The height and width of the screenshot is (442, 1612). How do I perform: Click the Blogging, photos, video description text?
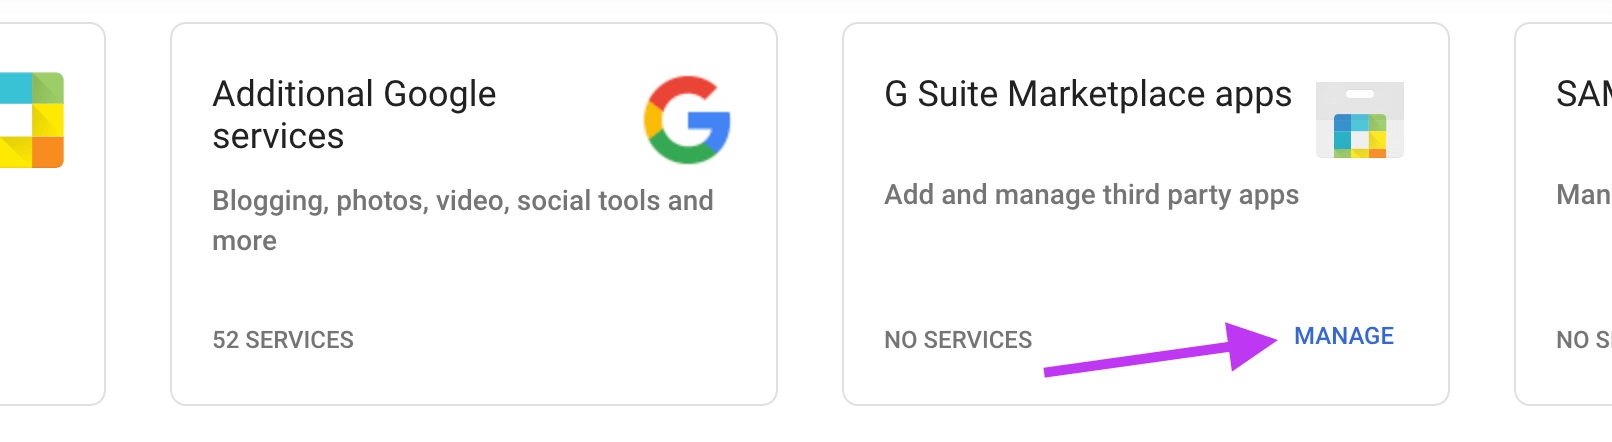[463, 220]
